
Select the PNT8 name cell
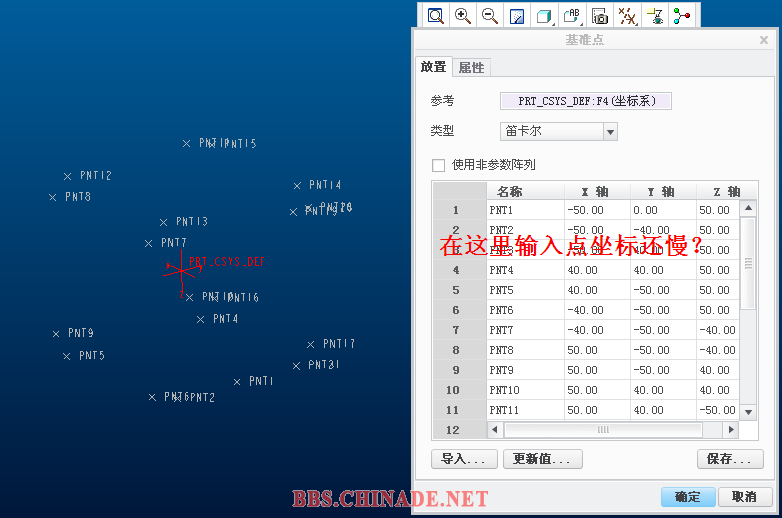[x=525, y=350]
